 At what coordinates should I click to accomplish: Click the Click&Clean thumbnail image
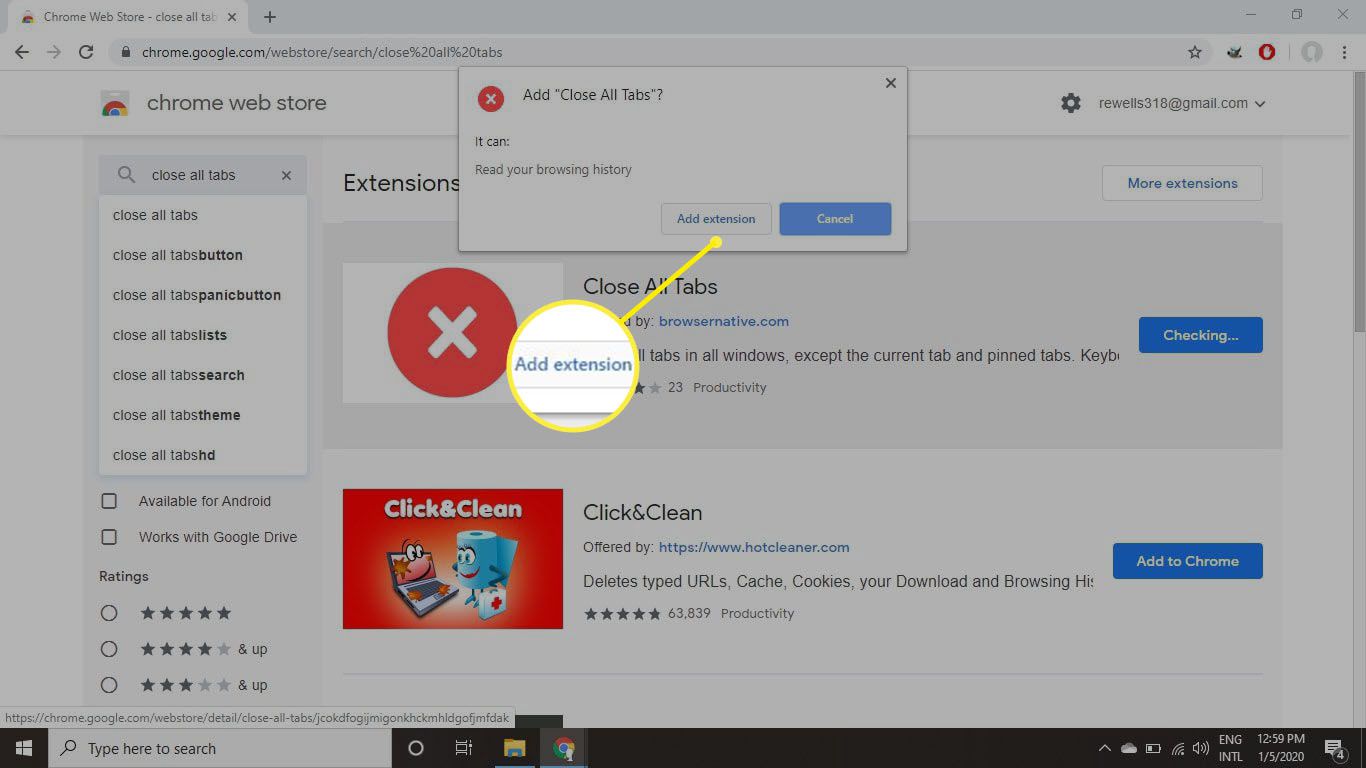[453, 559]
